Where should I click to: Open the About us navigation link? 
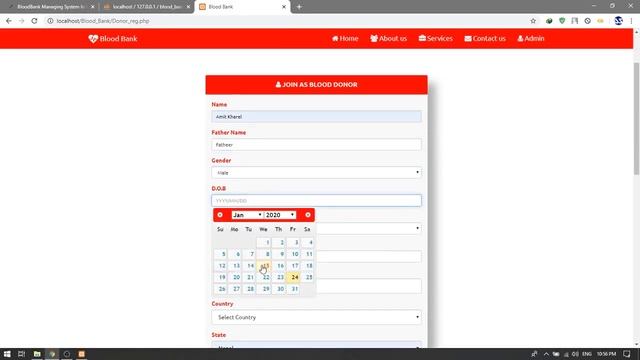coord(388,38)
